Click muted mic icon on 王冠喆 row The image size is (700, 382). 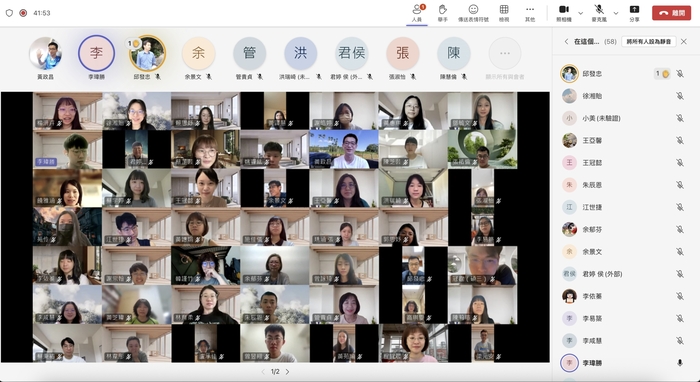click(679, 163)
